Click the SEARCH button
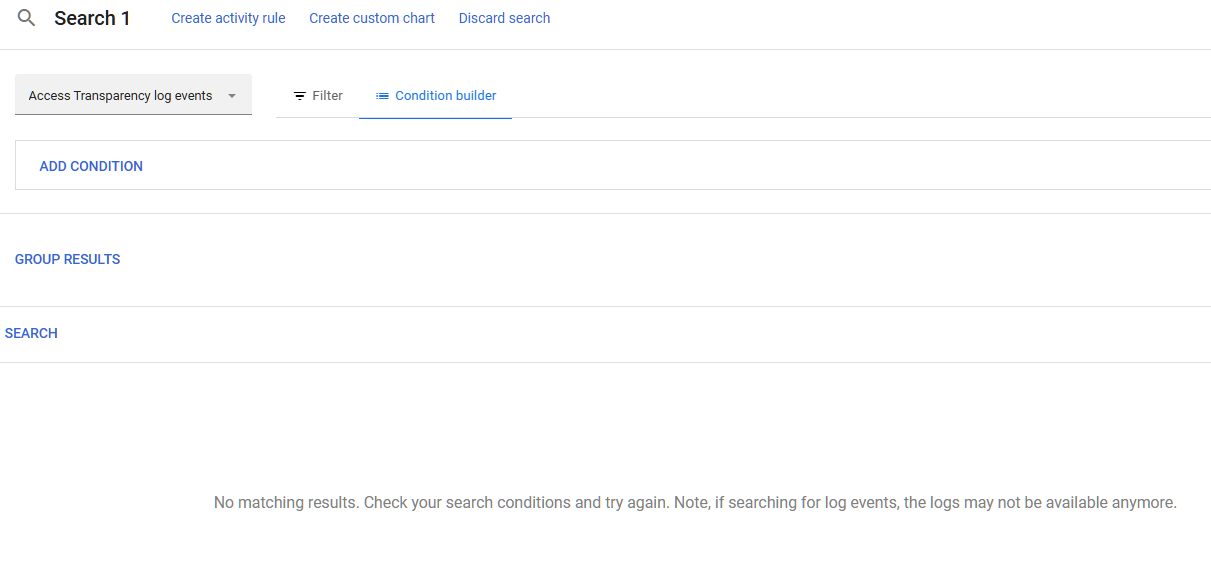1211x579 pixels. 30,332
